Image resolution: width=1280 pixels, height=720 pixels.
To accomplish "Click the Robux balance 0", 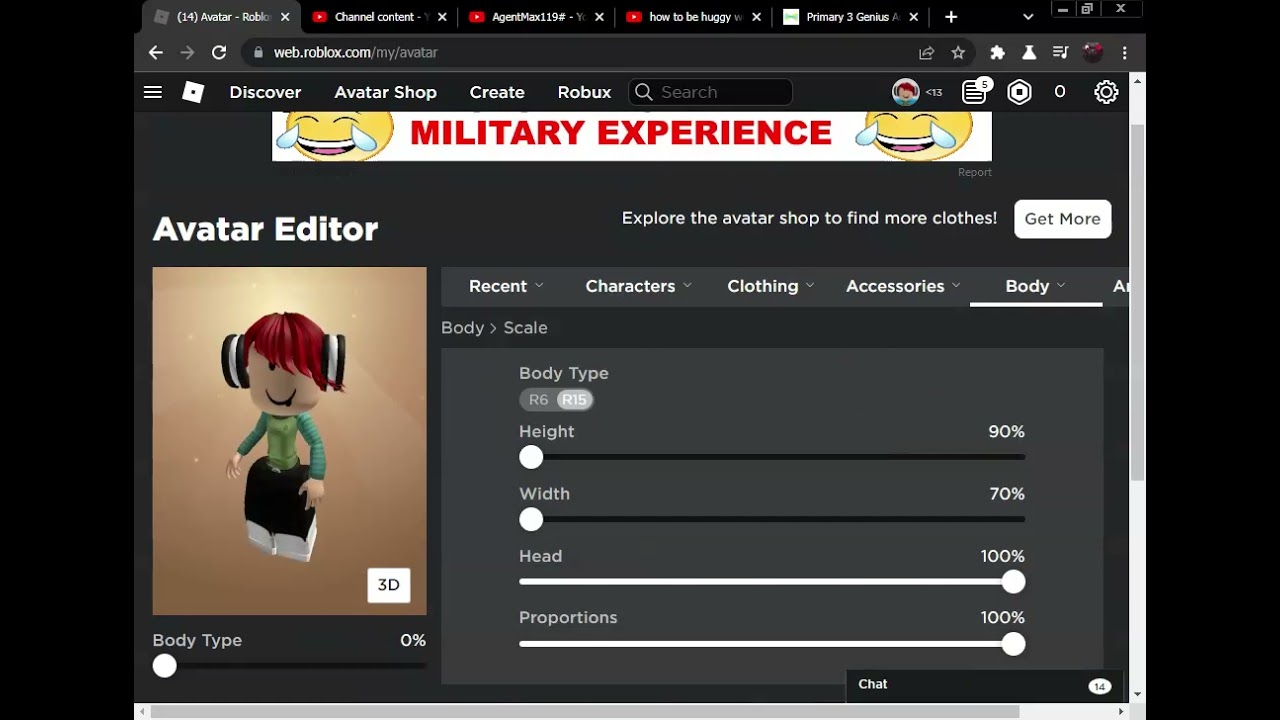I will coord(1060,92).
